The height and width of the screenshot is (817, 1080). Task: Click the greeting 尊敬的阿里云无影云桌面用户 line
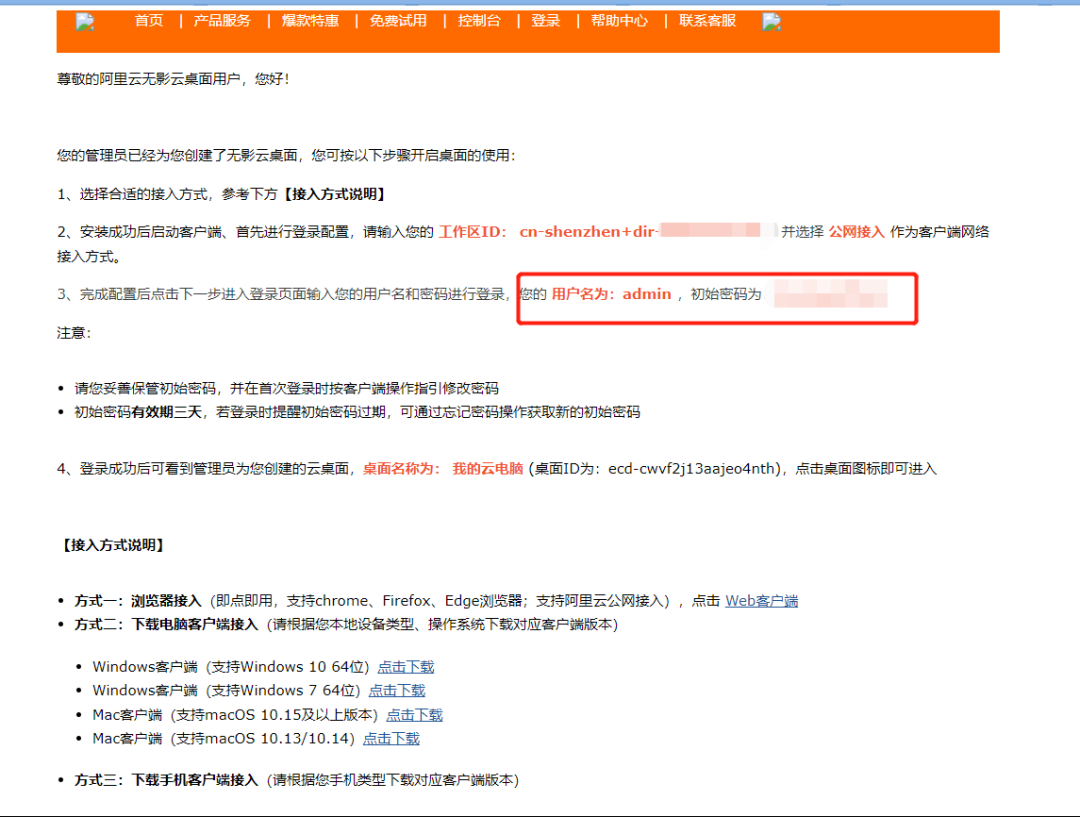coord(173,79)
